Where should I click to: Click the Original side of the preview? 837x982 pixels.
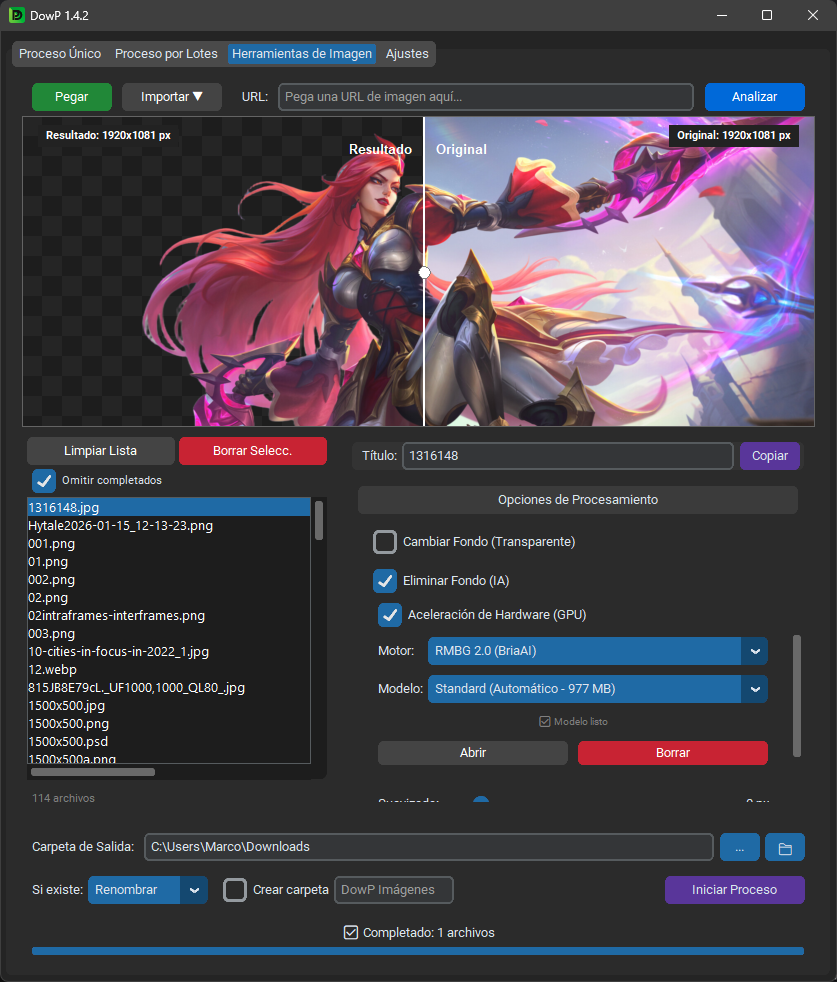[619, 271]
